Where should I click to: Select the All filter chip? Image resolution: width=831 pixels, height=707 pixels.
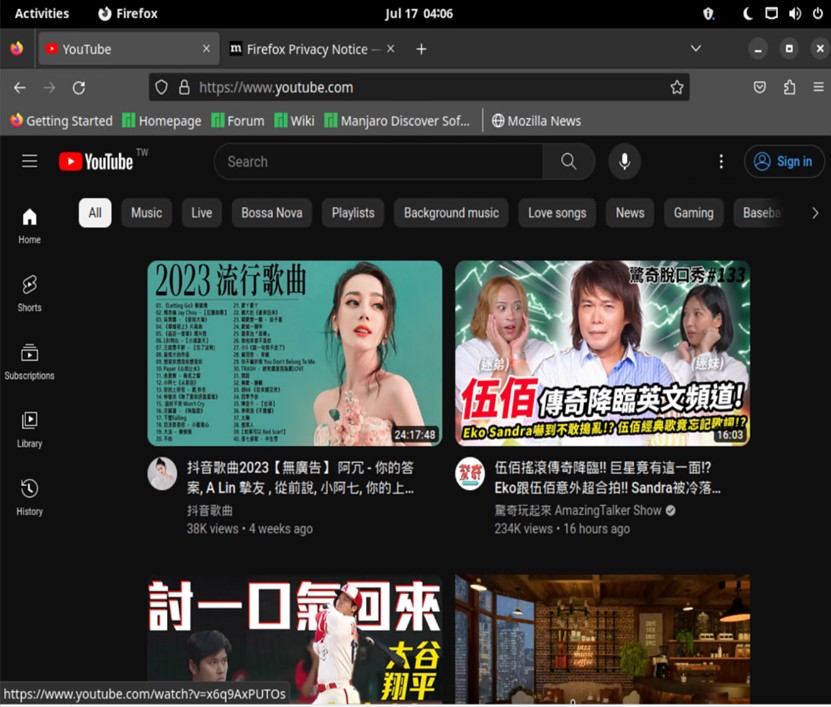point(95,213)
